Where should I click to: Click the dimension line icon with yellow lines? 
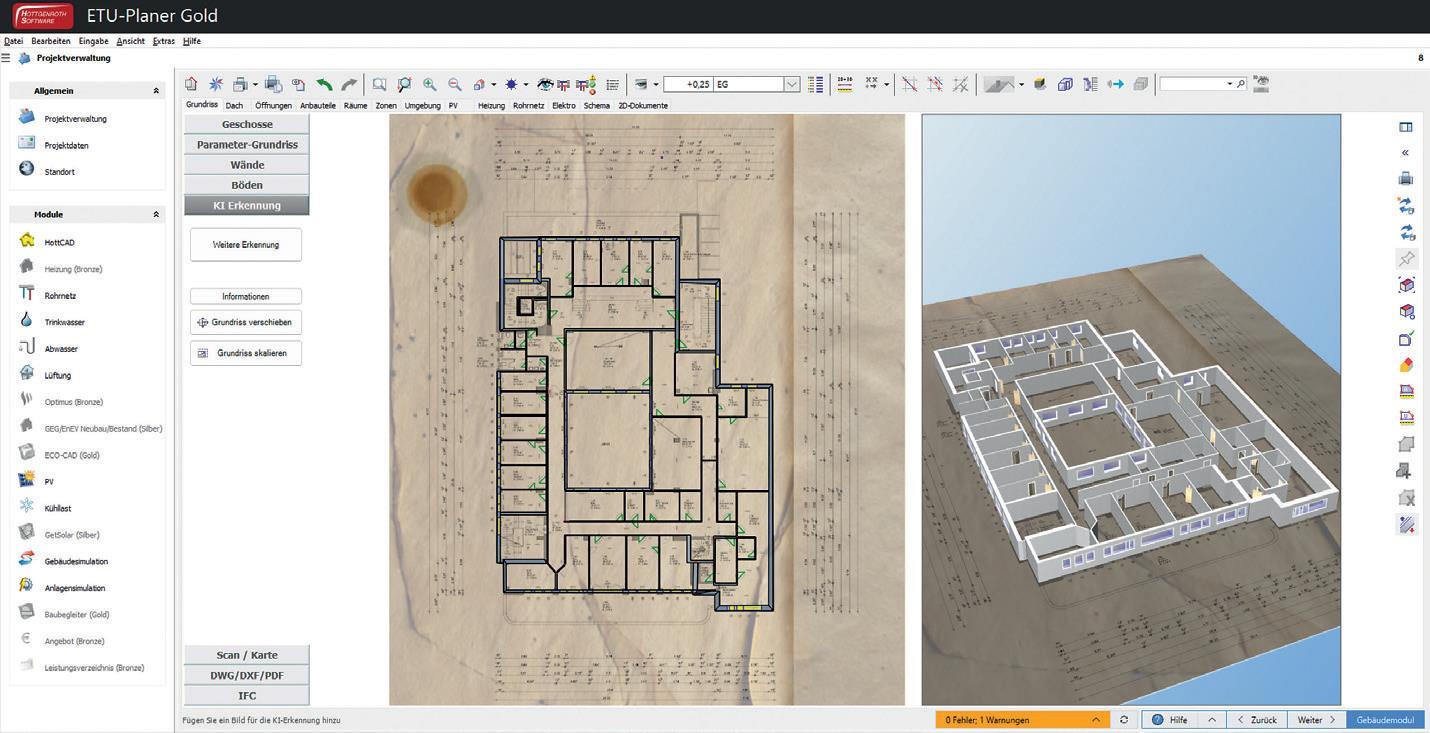coord(845,85)
